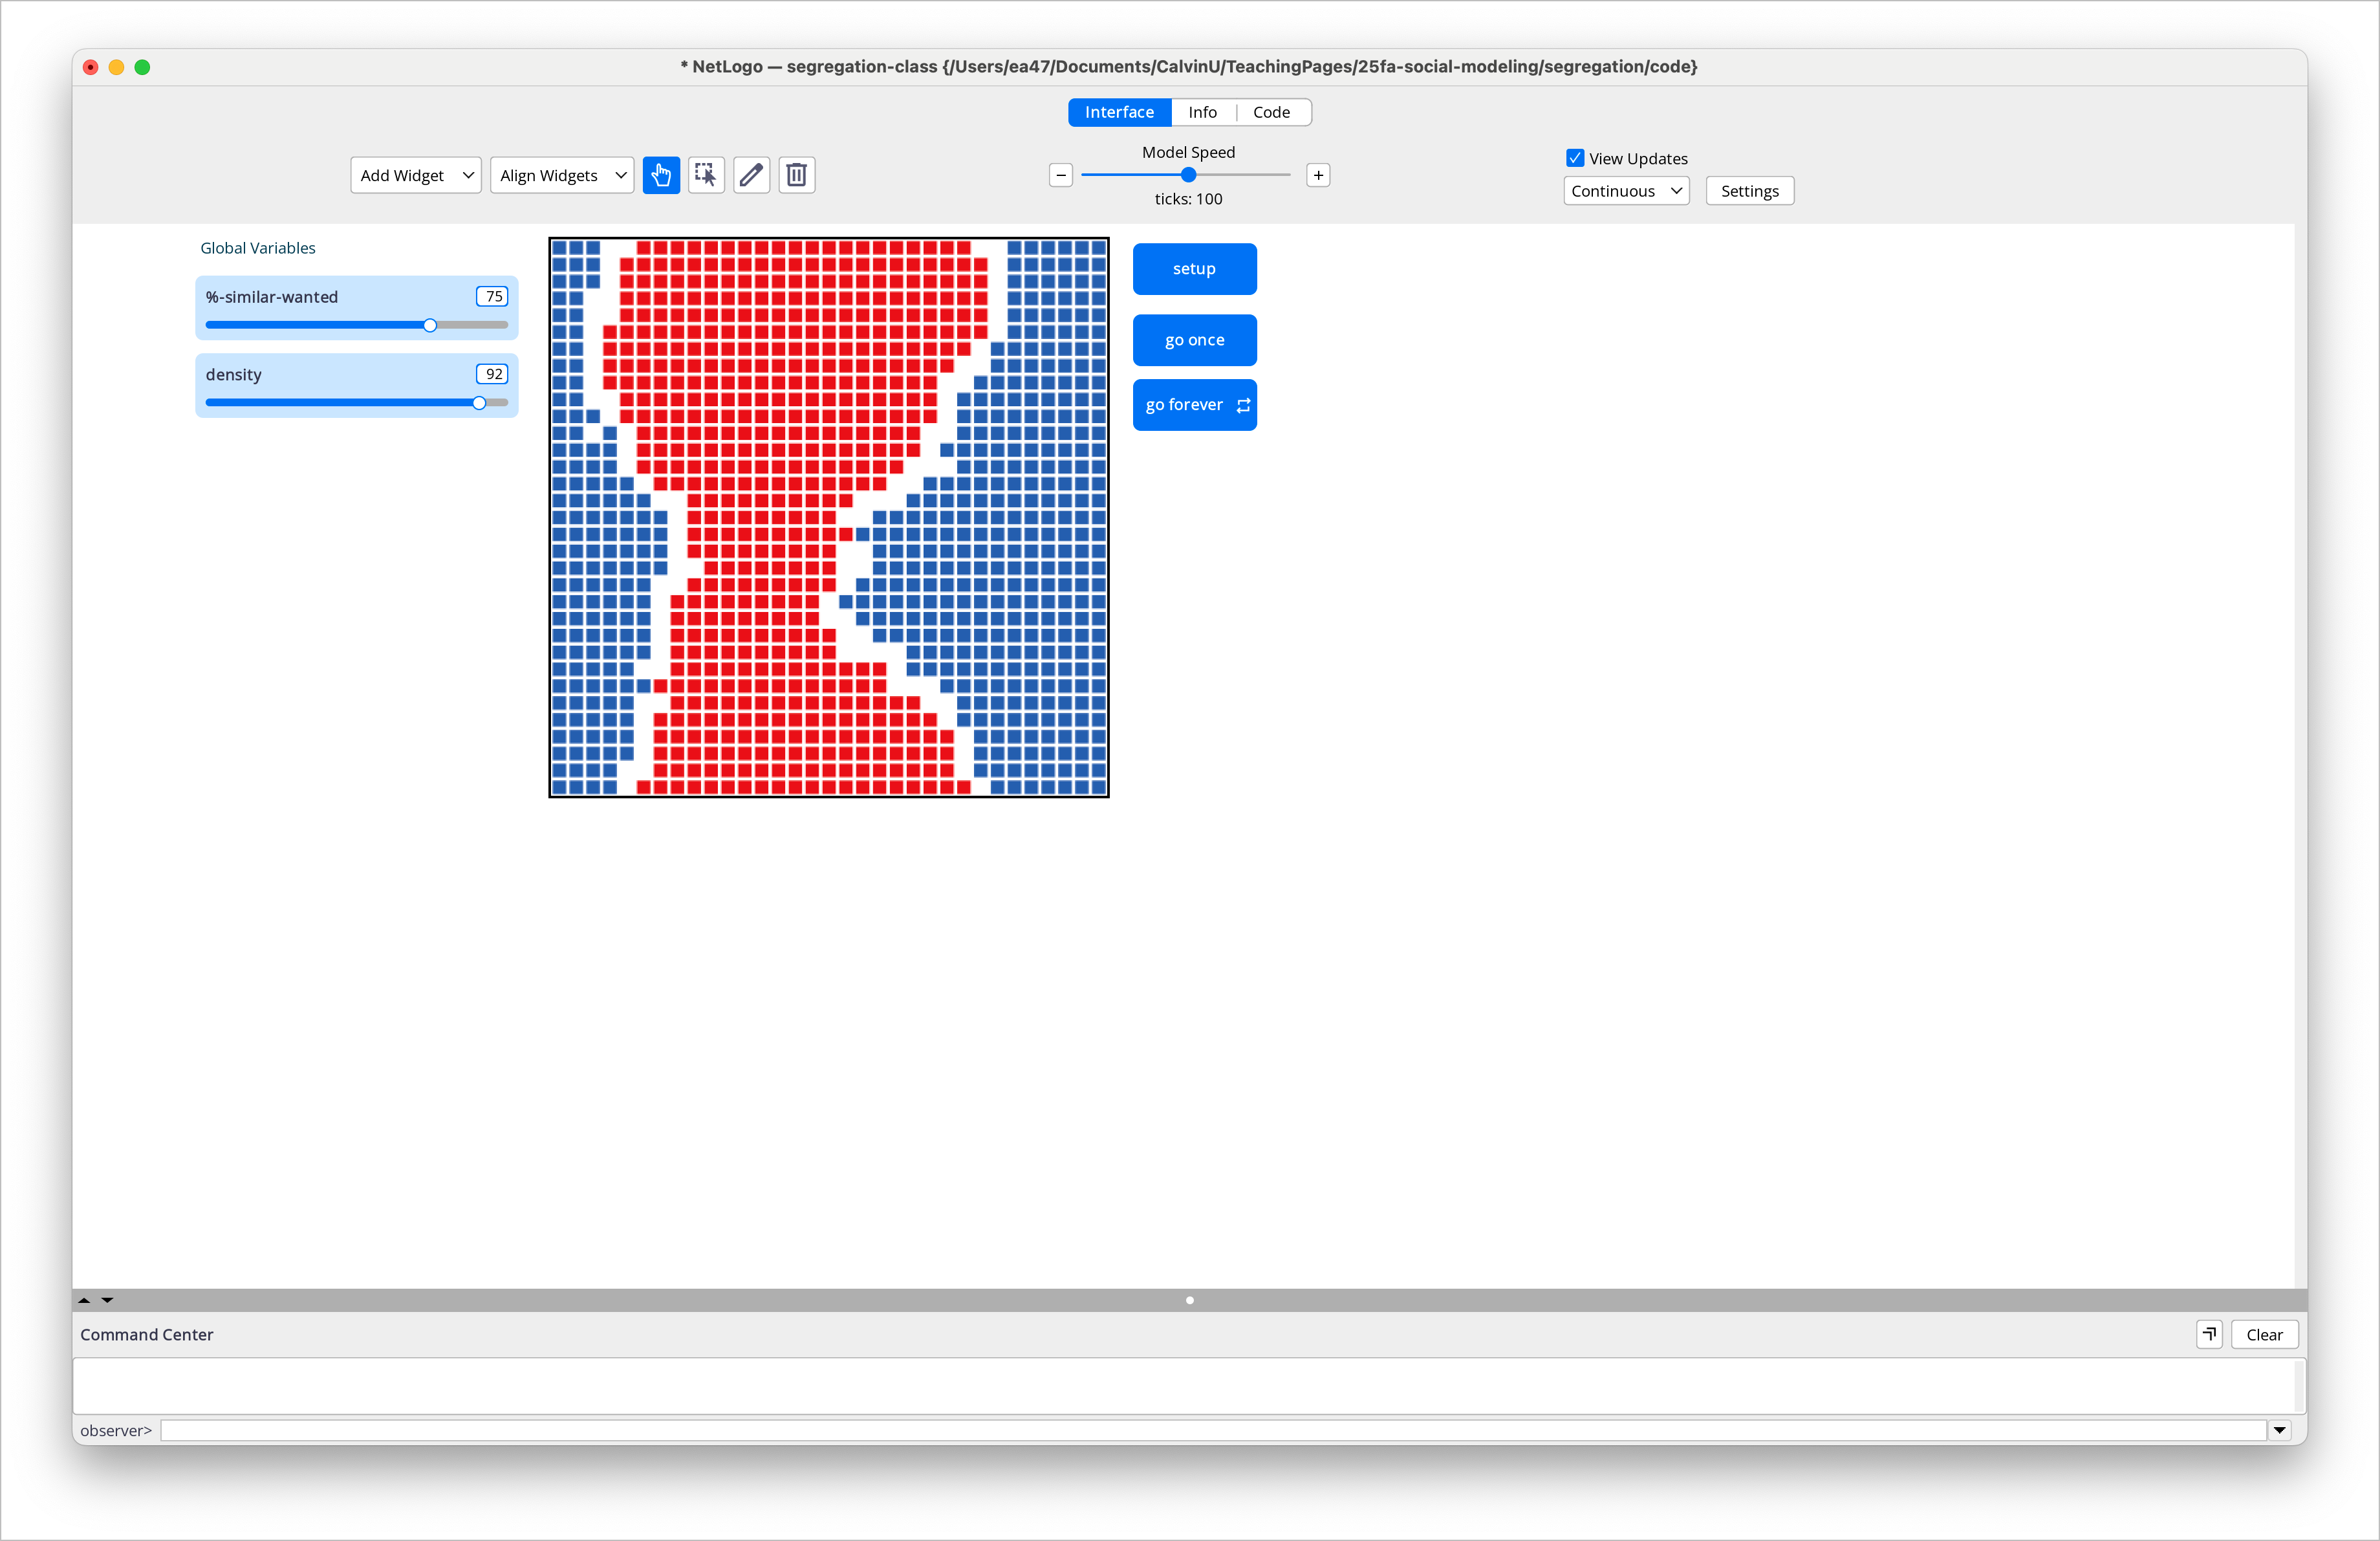2380x1541 pixels.
Task: Switch to the Info tab
Action: pyautogui.click(x=1202, y=112)
